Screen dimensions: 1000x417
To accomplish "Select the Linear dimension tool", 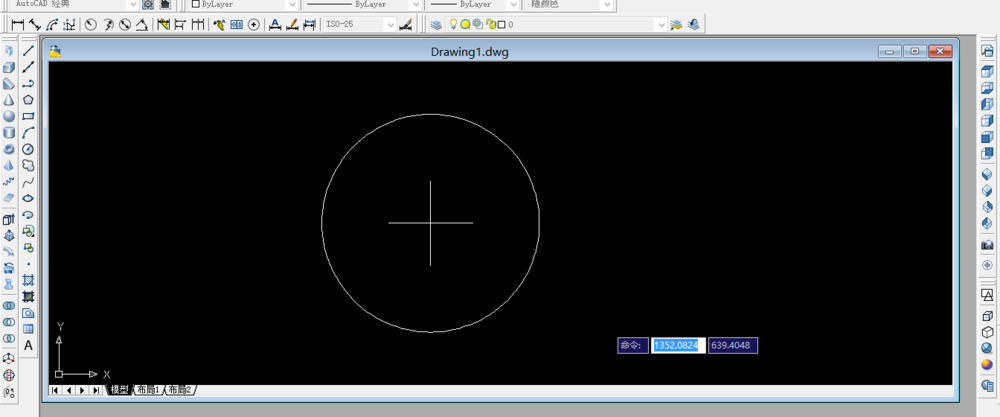I will pos(18,25).
